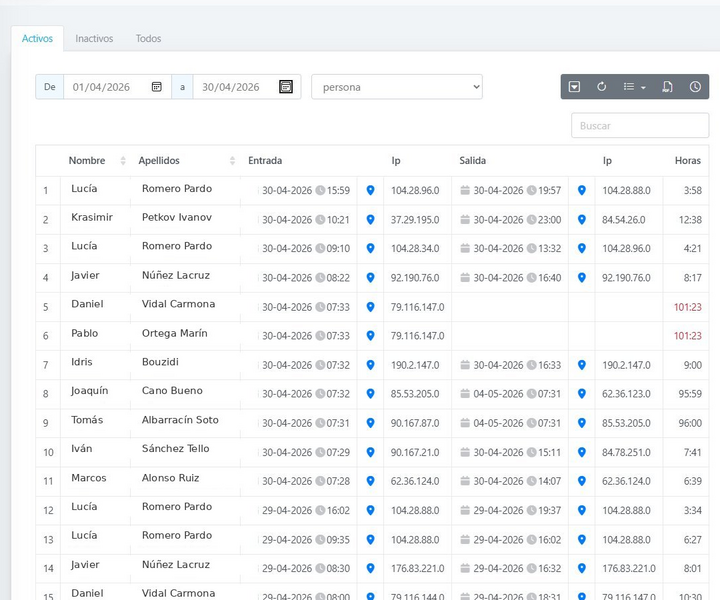Viewport: 720px width, 600px height.
Task: Click the 96:00 hours value for Tomás
Action: [690, 423]
